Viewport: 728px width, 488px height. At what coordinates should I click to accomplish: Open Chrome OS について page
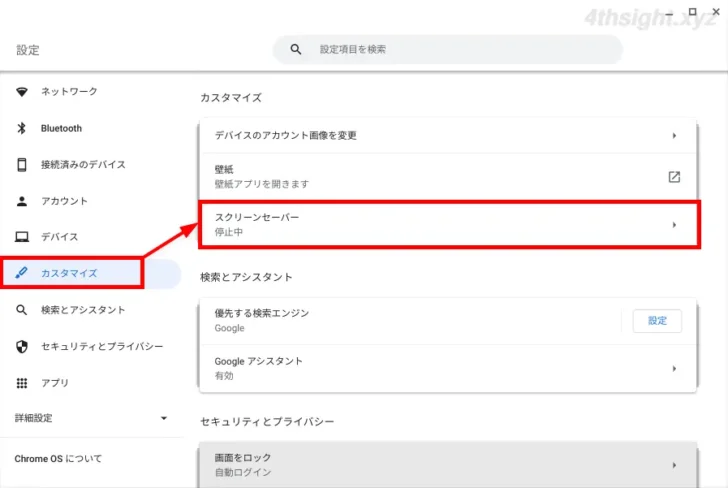58,459
